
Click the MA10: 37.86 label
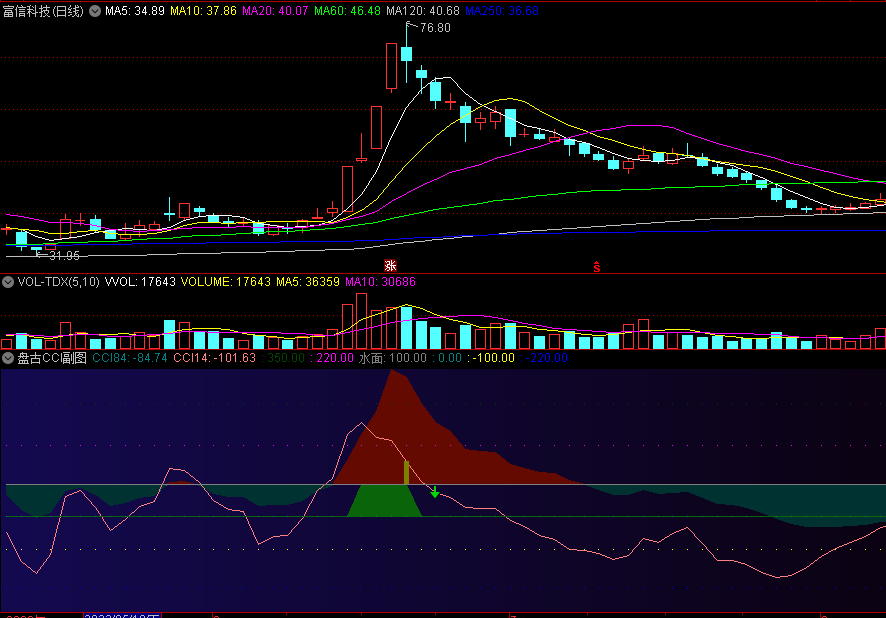203,11
